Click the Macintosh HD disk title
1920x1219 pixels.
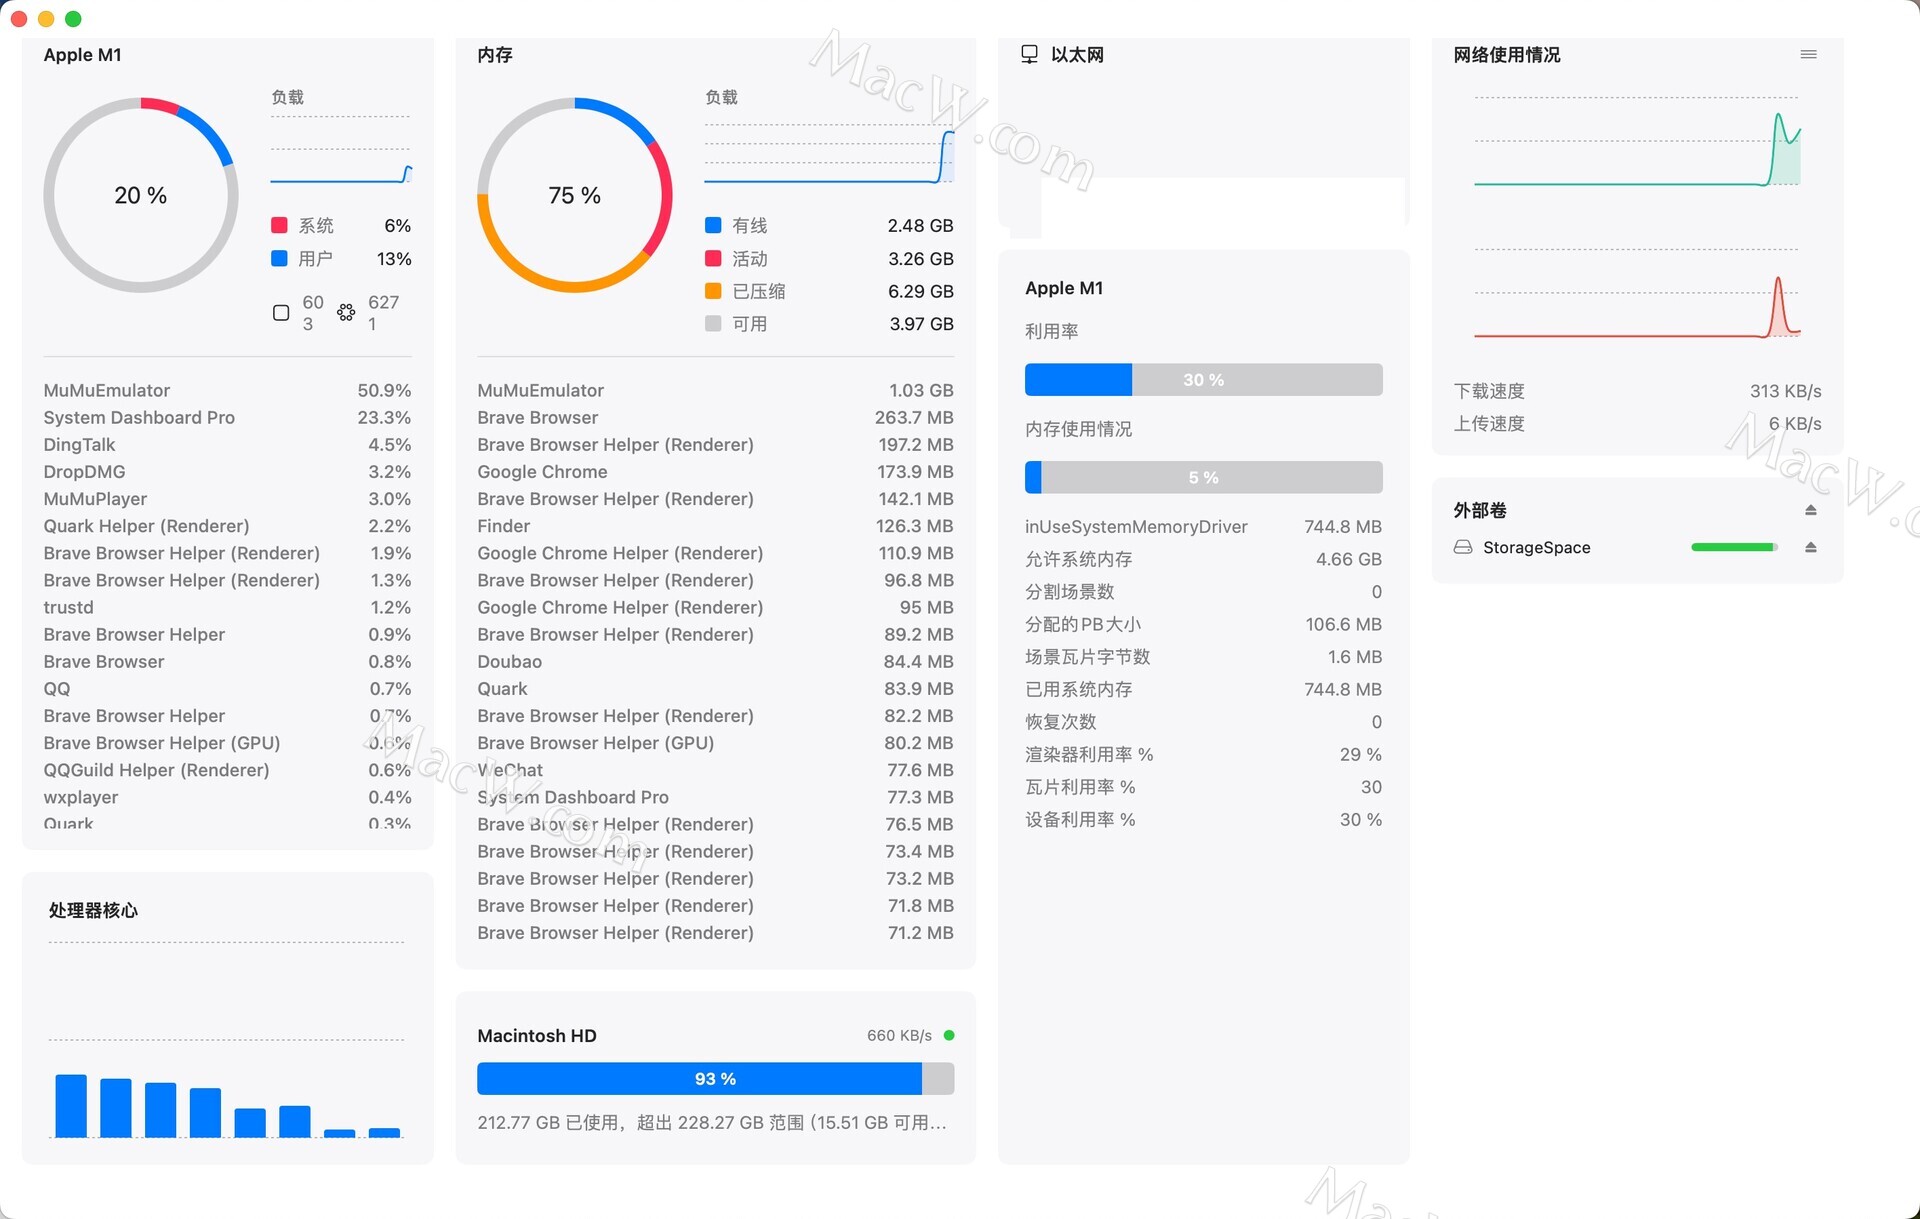(537, 1035)
